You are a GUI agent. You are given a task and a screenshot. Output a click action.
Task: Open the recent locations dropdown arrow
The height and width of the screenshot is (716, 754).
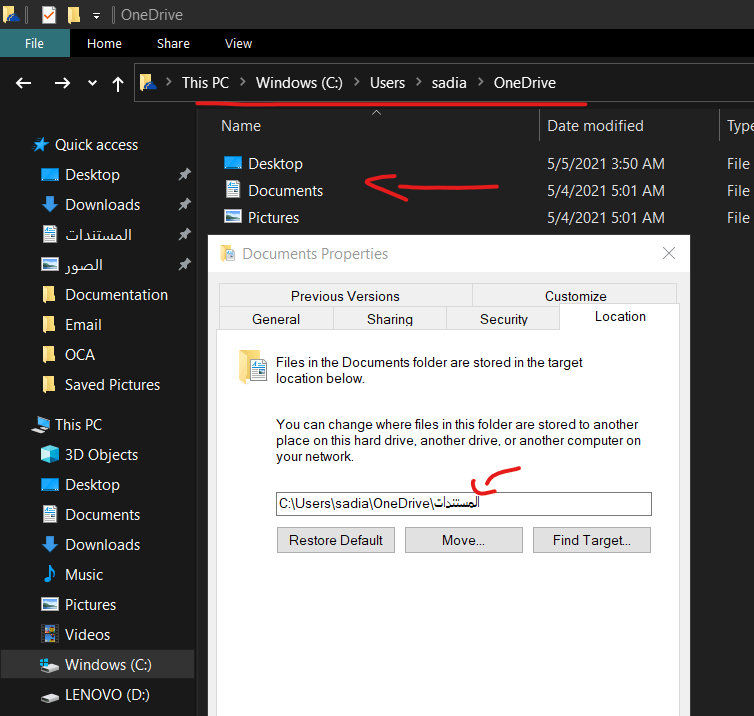pos(92,83)
